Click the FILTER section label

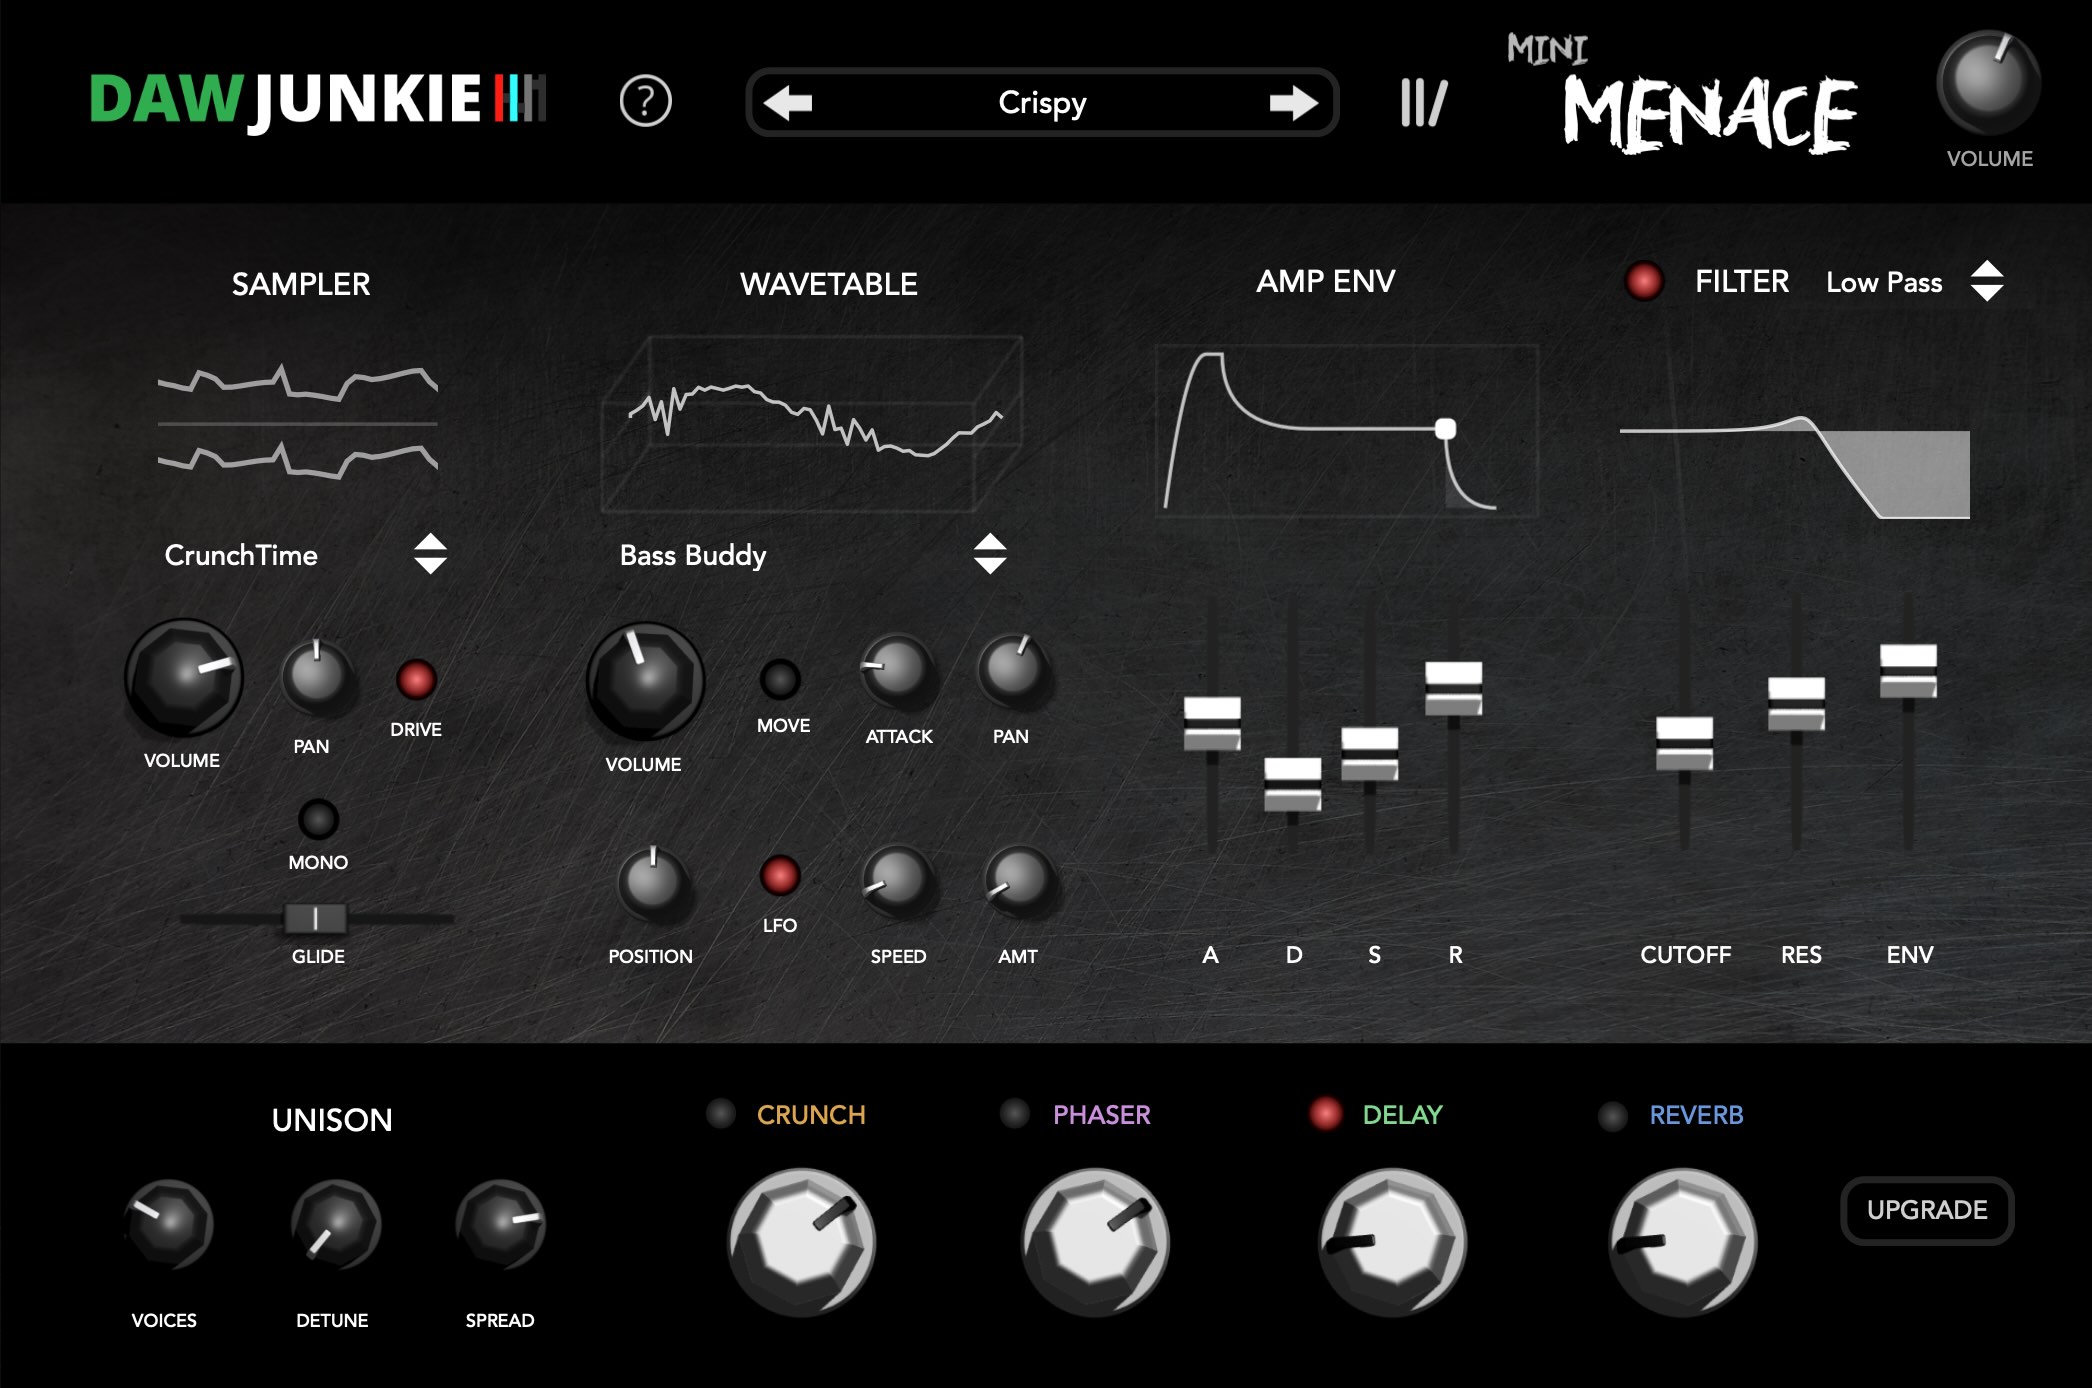point(1742,282)
